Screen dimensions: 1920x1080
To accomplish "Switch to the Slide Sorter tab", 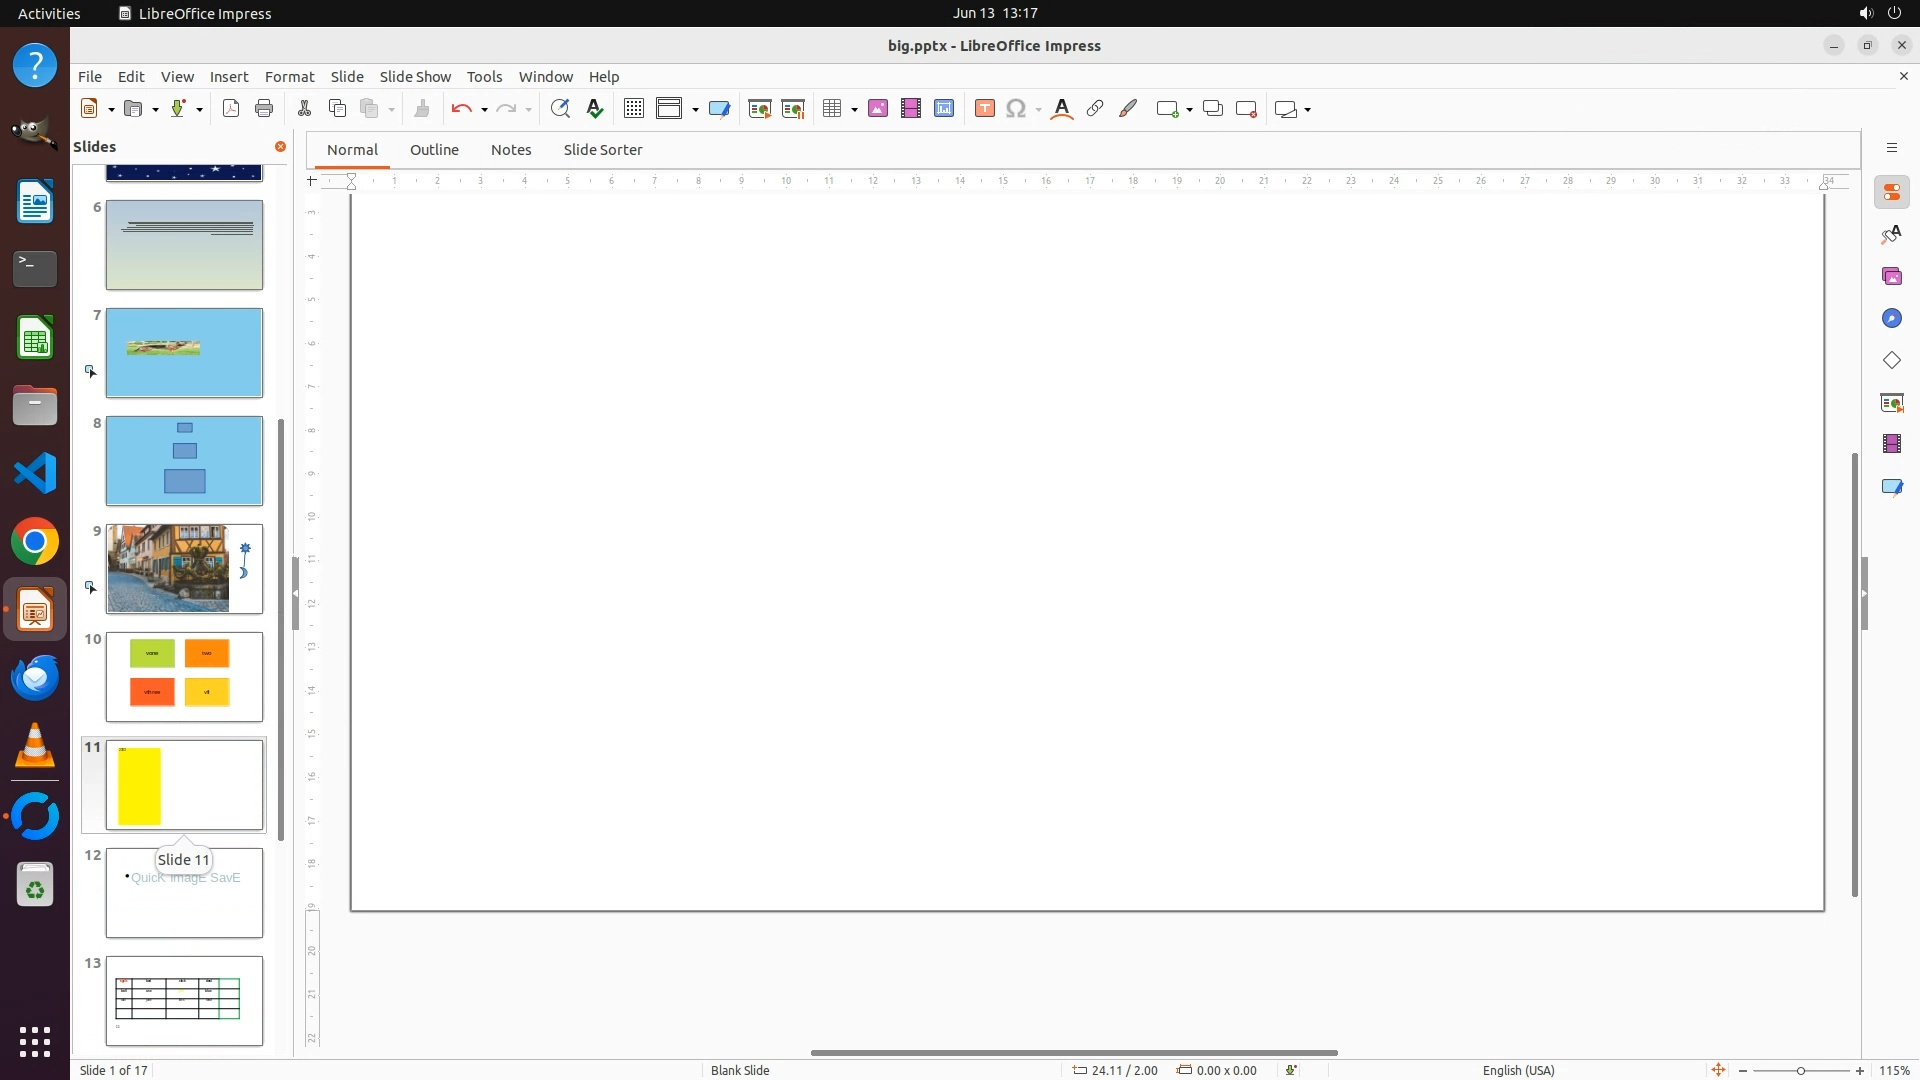I will point(603,150).
